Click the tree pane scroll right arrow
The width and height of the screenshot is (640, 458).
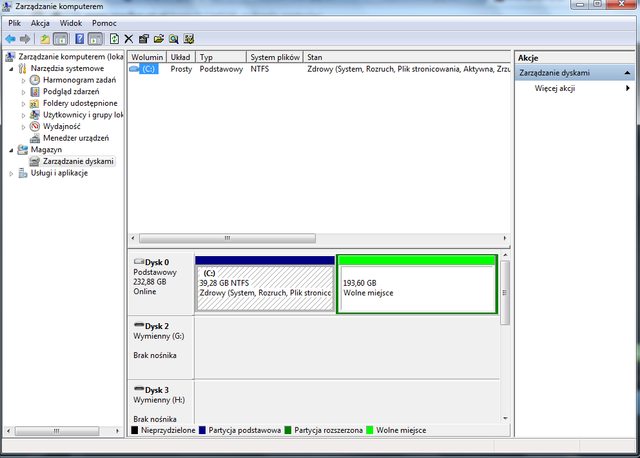click(118, 431)
